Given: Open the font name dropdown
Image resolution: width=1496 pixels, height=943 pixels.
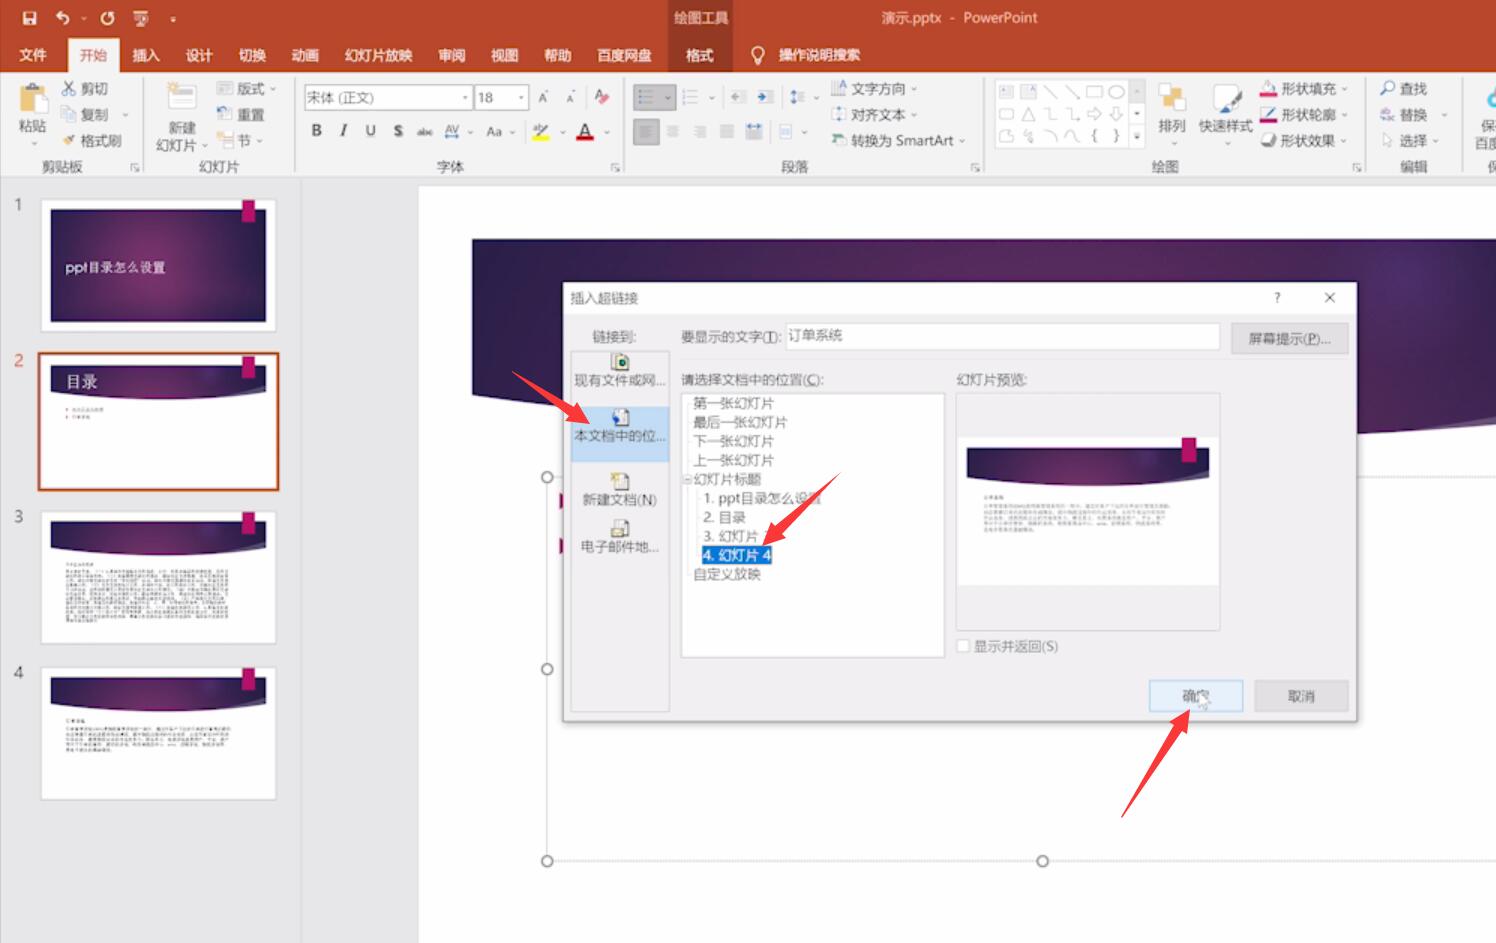Looking at the screenshot, I should click(x=465, y=97).
